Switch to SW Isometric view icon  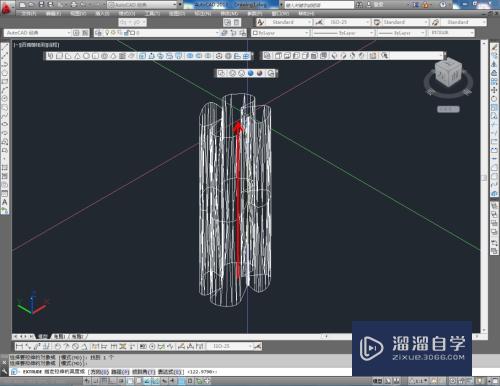(334, 56)
